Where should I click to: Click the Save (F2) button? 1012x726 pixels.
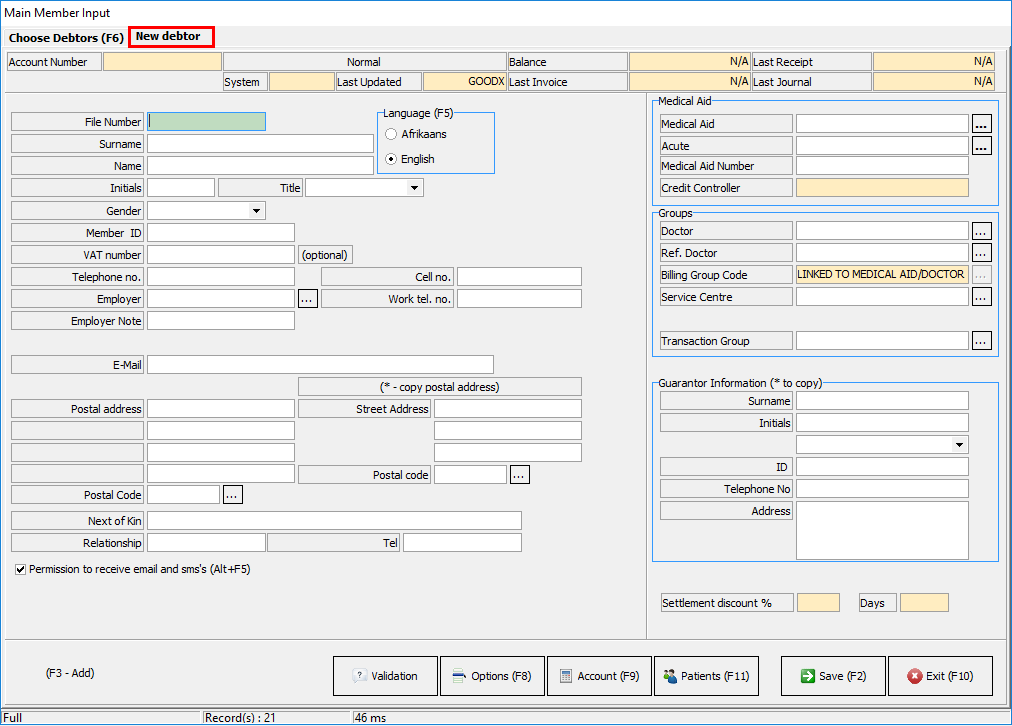click(832, 676)
